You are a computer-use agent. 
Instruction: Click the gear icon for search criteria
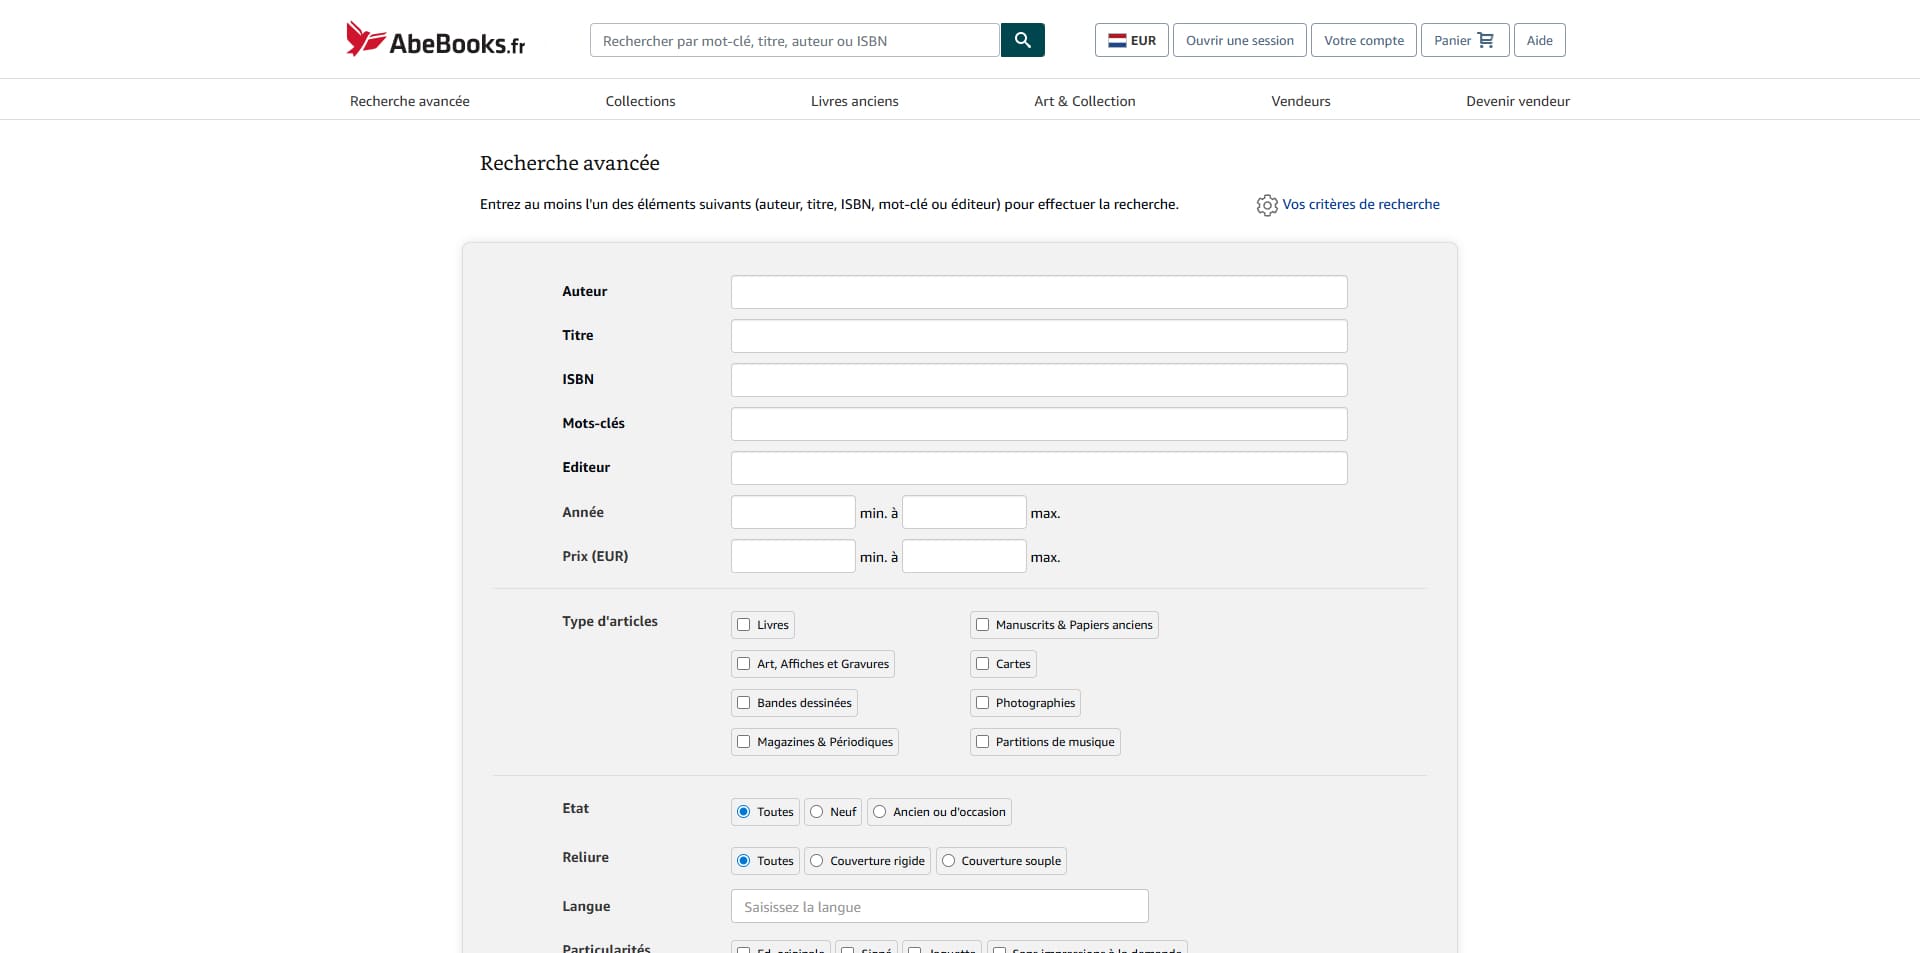coord(1267,205)
